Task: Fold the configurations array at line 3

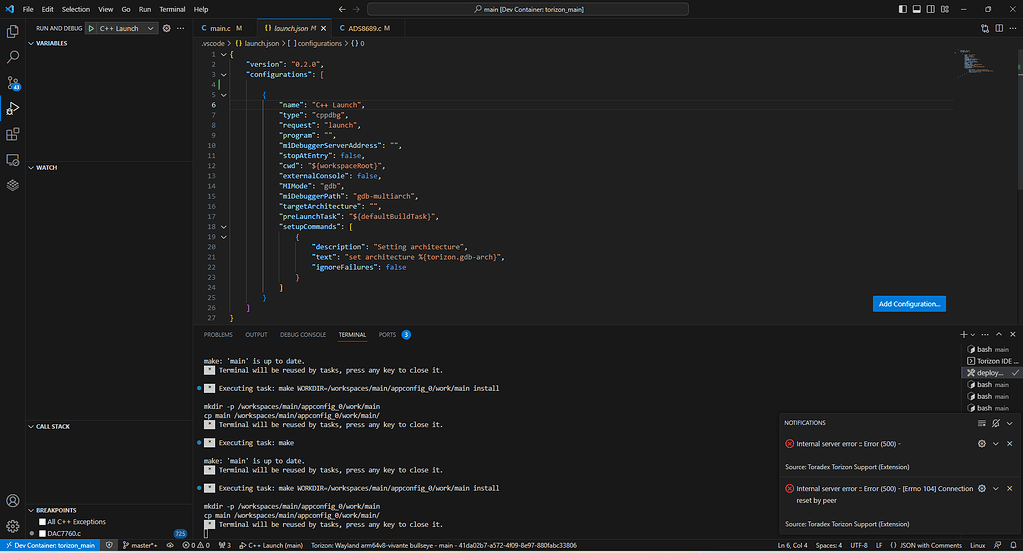Action: pos(223,75)
